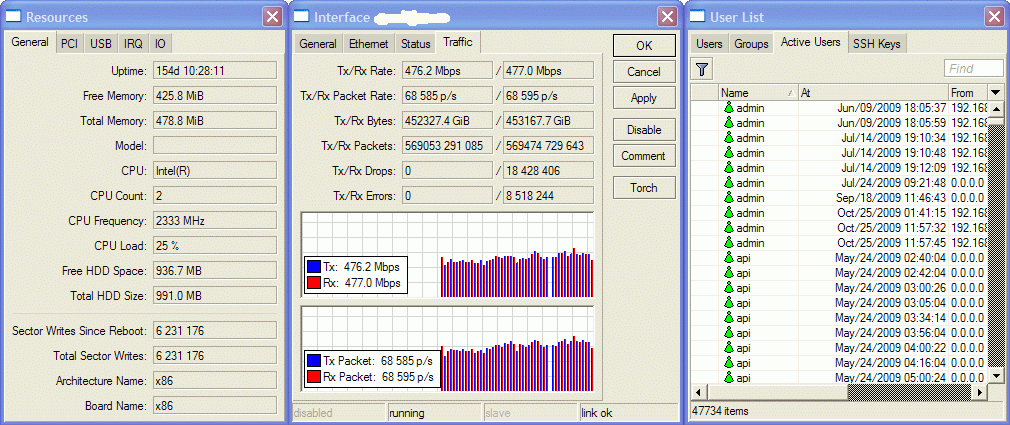The width and height of the screenshot is (1010, 425).
Task: Click the Apply button
Action: click(644, 98)
